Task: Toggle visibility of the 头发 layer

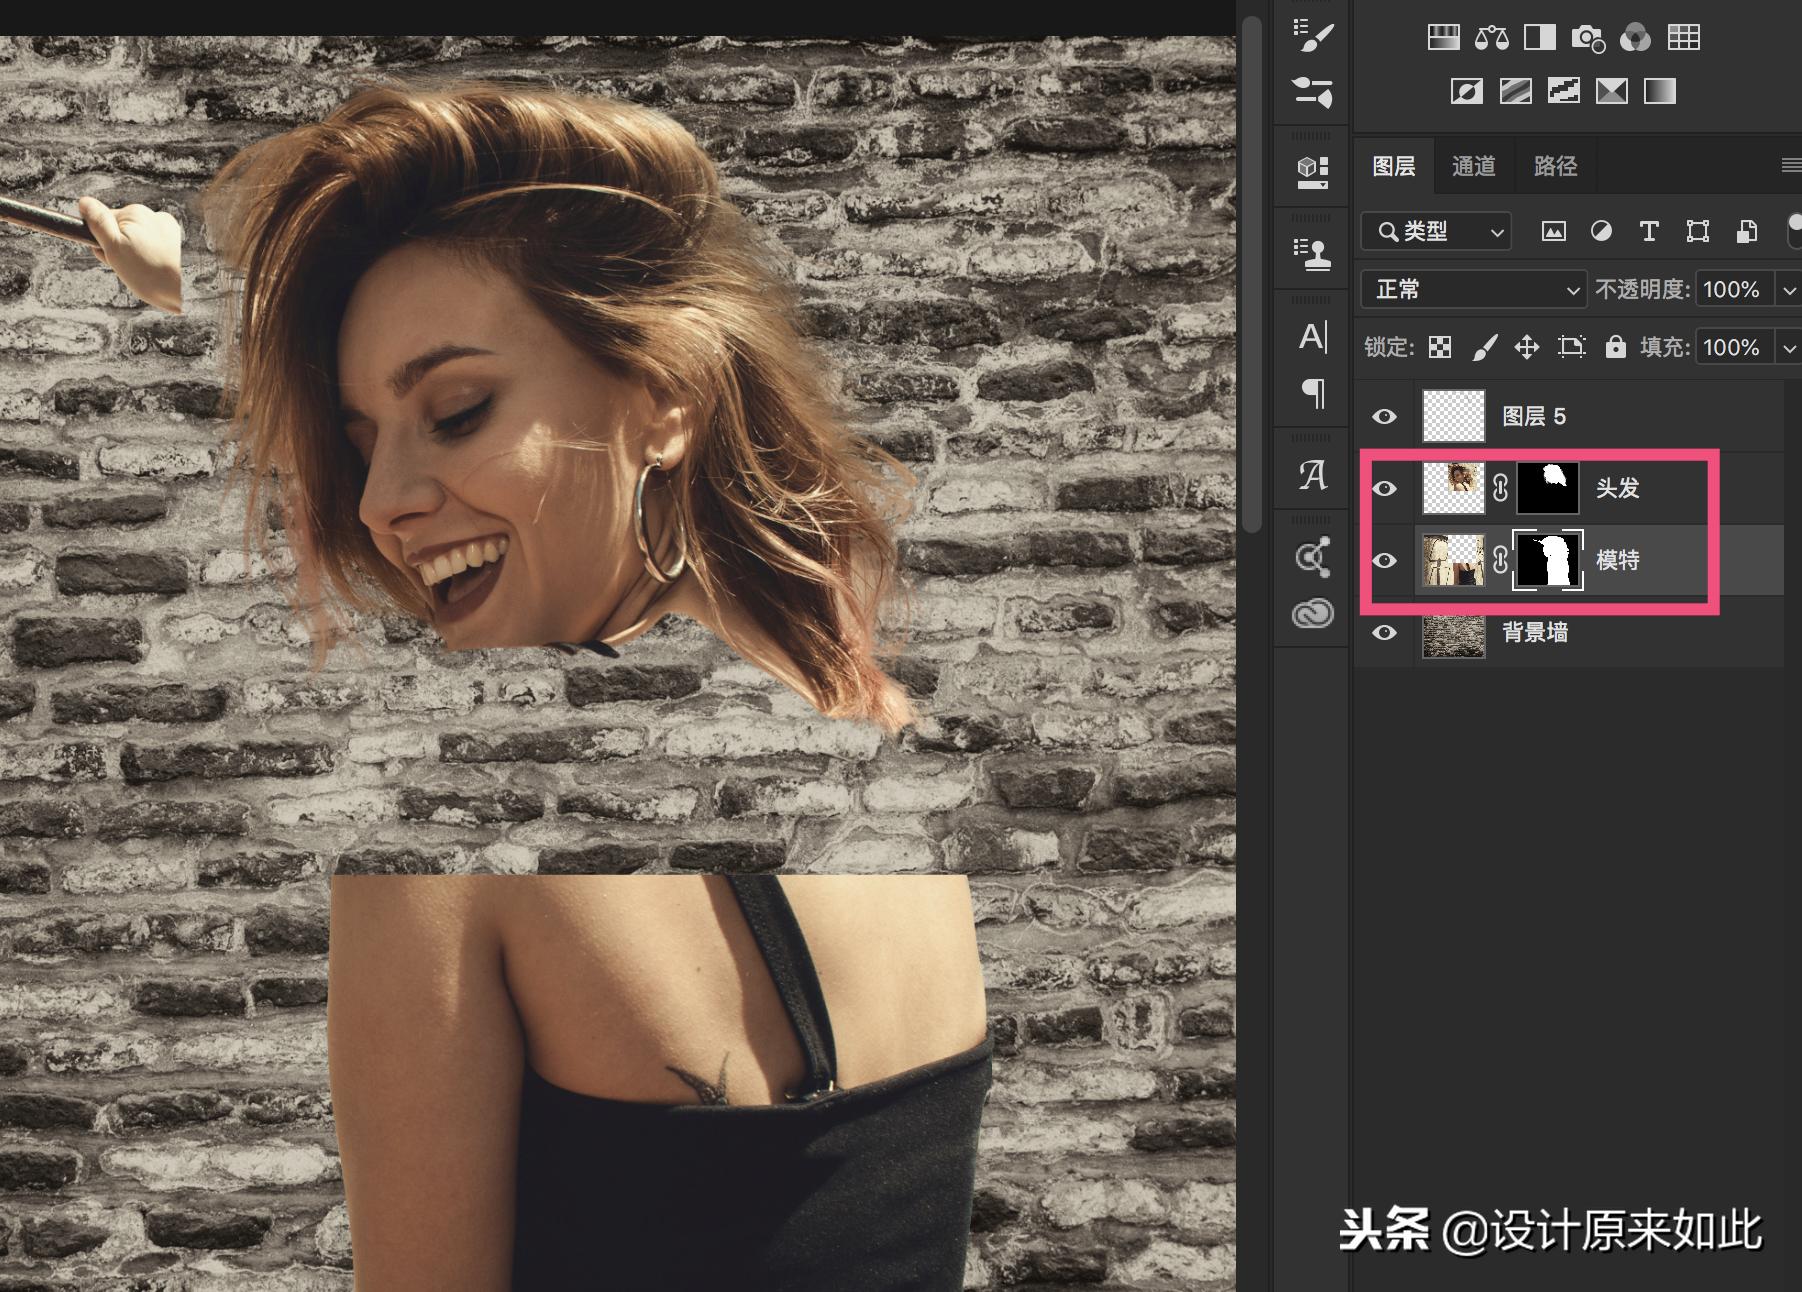Action: (x=1384, y=488)
